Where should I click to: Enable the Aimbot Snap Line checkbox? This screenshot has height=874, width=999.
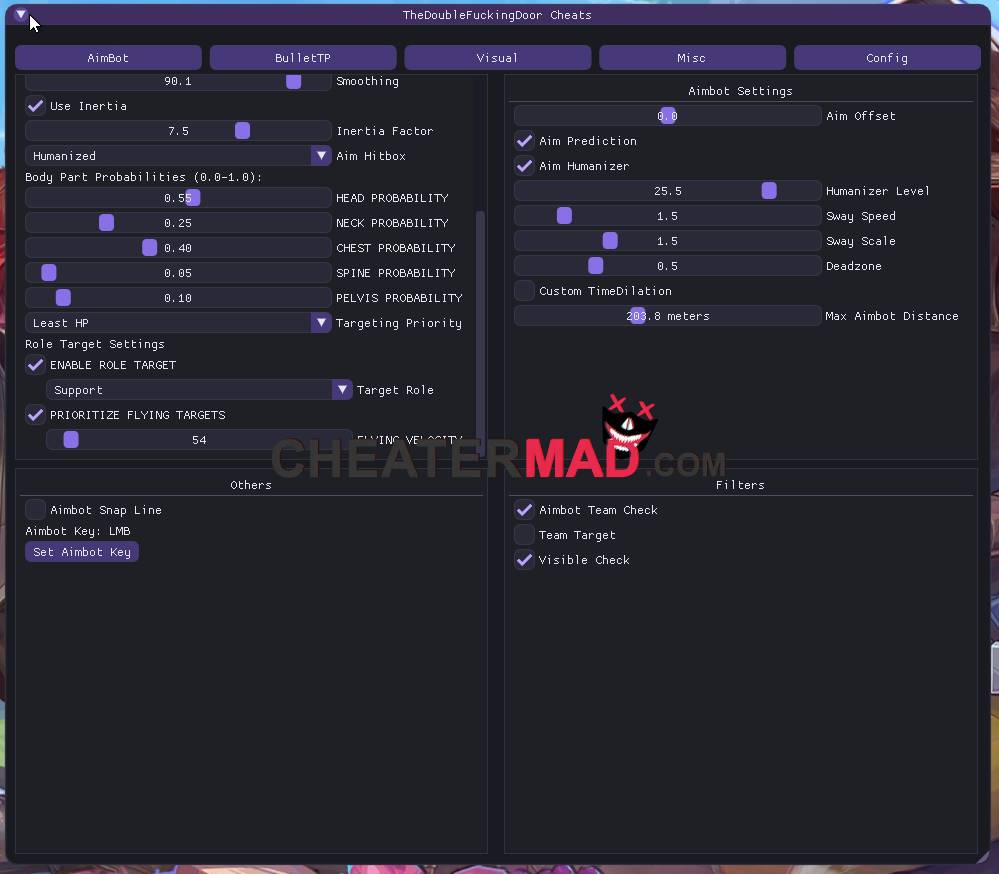36,510
